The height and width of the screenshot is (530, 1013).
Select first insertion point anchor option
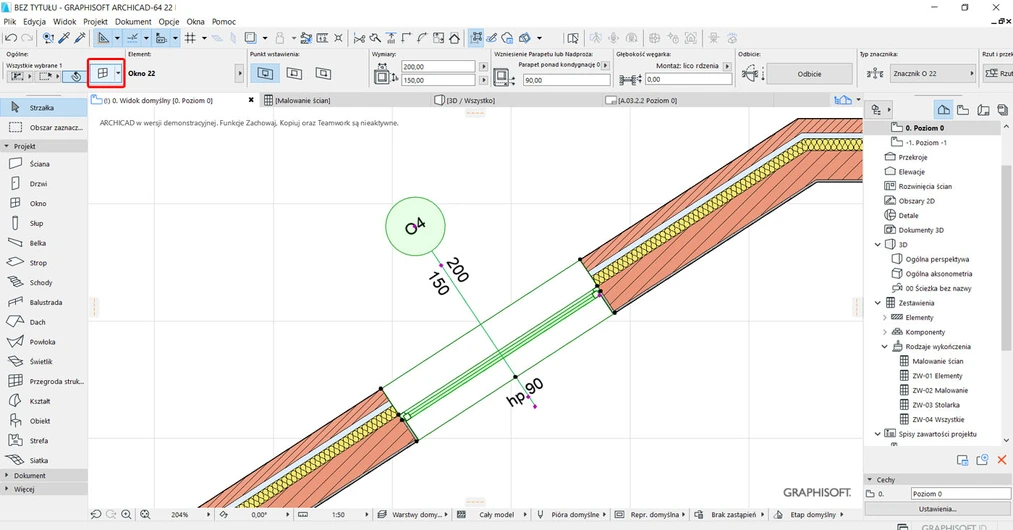point(265,73)
